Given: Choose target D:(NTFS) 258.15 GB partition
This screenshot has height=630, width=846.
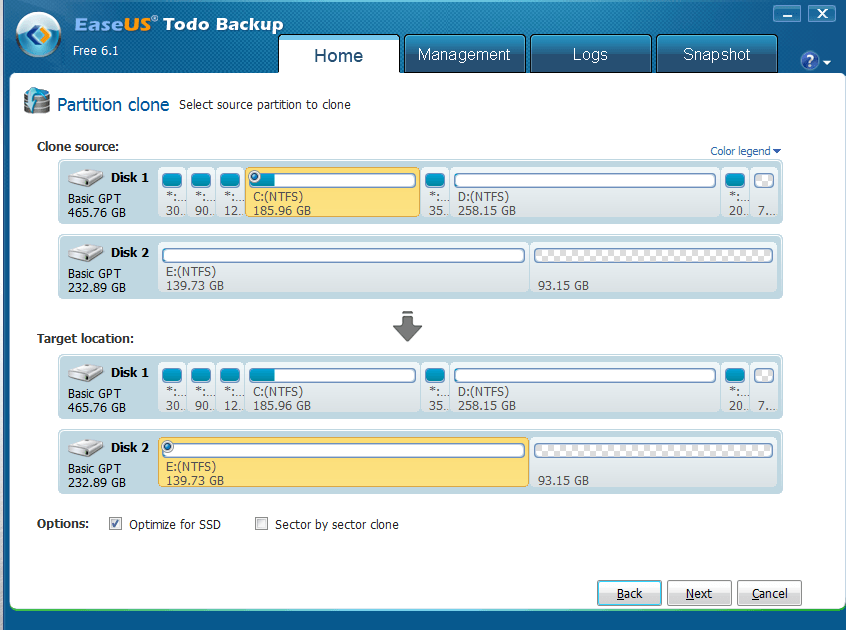Looking at the screenshot, I should coord(585,388).
